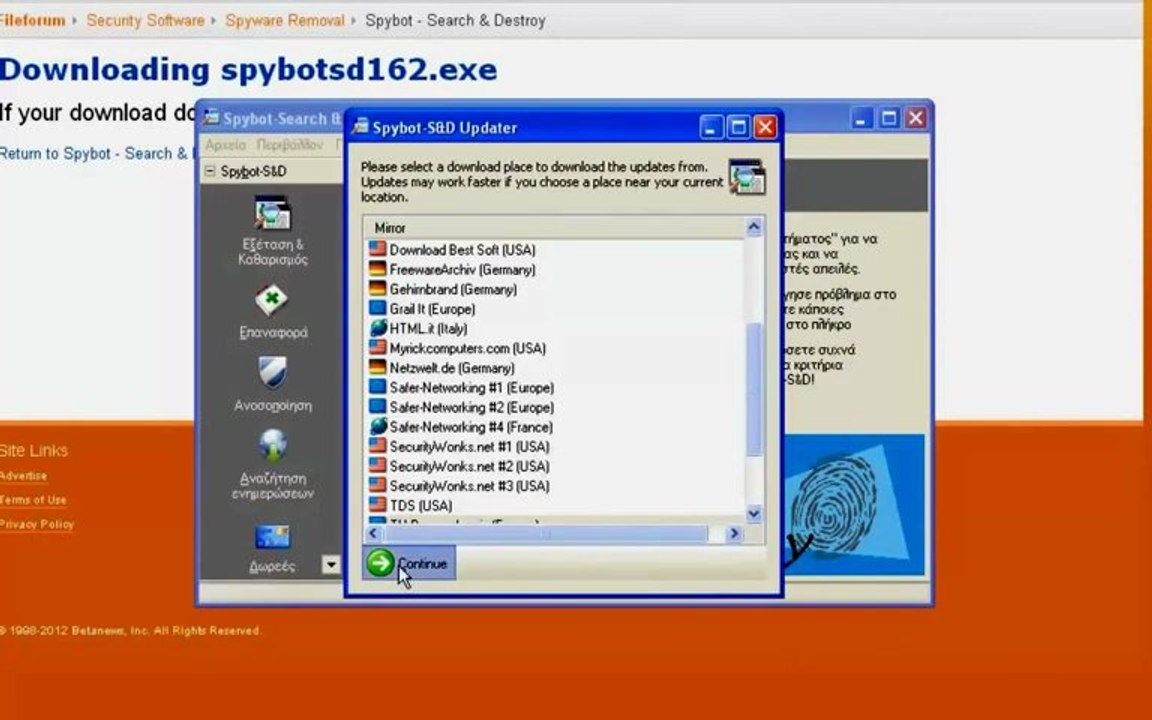
Task: Select Grail It (Europe) mirror
Action: pyautogui.click(x=432, y=309)
